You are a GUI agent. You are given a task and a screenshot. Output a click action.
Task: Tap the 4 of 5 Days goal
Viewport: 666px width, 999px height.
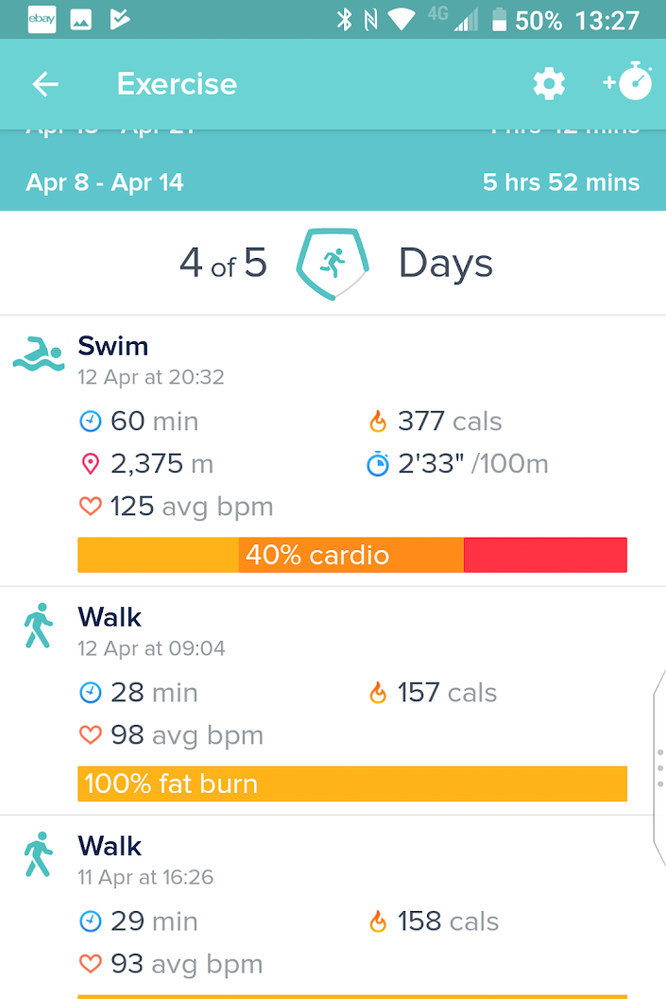224,264
